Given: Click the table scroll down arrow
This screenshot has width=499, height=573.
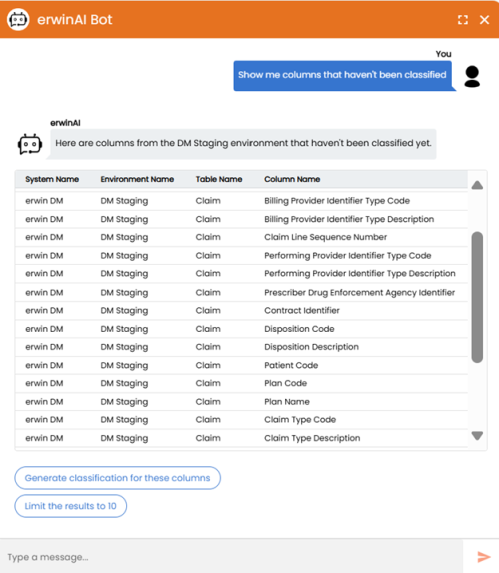Looking at the screenshot, I should (x=477, y=436).
